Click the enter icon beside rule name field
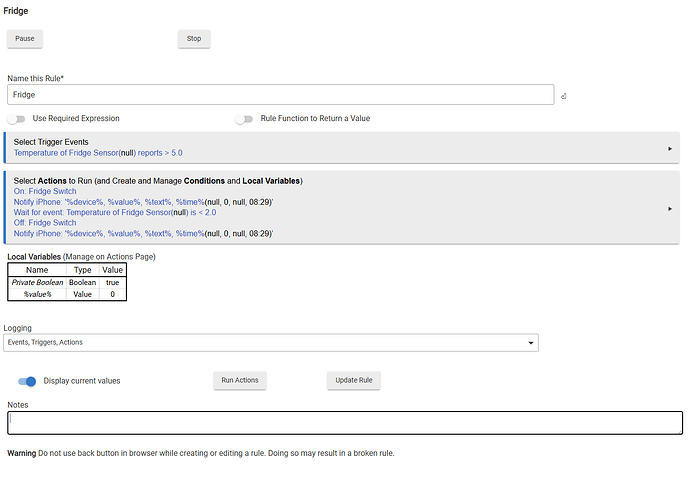The height and width of the screenshot is (479, 690). coord(564,96)
